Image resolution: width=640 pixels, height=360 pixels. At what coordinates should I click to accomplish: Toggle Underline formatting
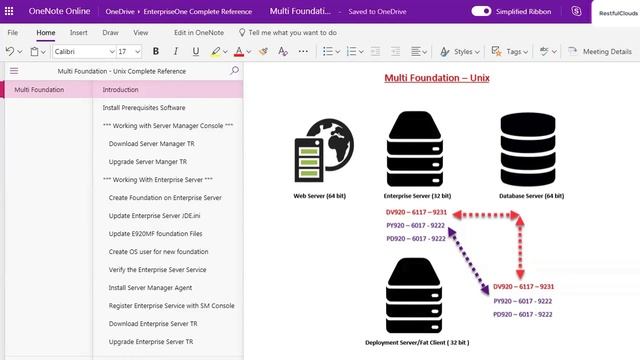[196, 51]
